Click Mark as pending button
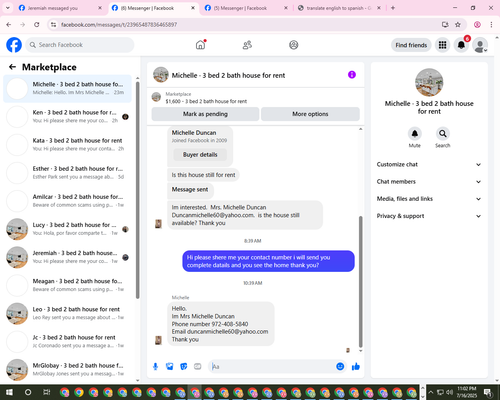The height and width of the screenshot is (400, 500). 205,114
